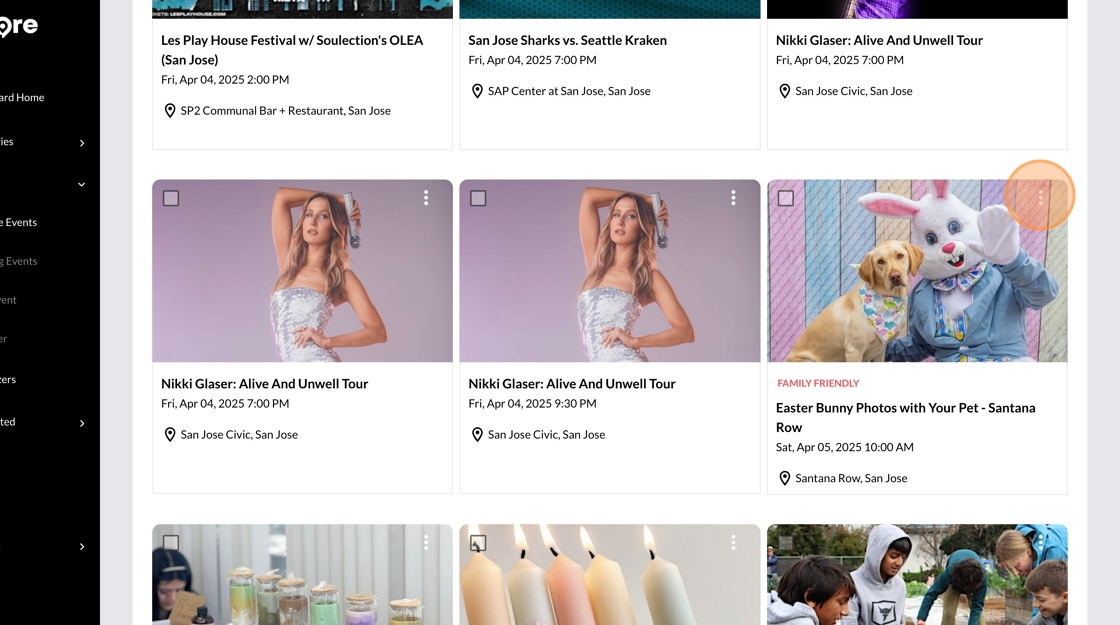The image size is (1120, 625).
Task: Open the sidebar item ending in 'e Events'
Action: pyautogui.click(x=19, y=223)
